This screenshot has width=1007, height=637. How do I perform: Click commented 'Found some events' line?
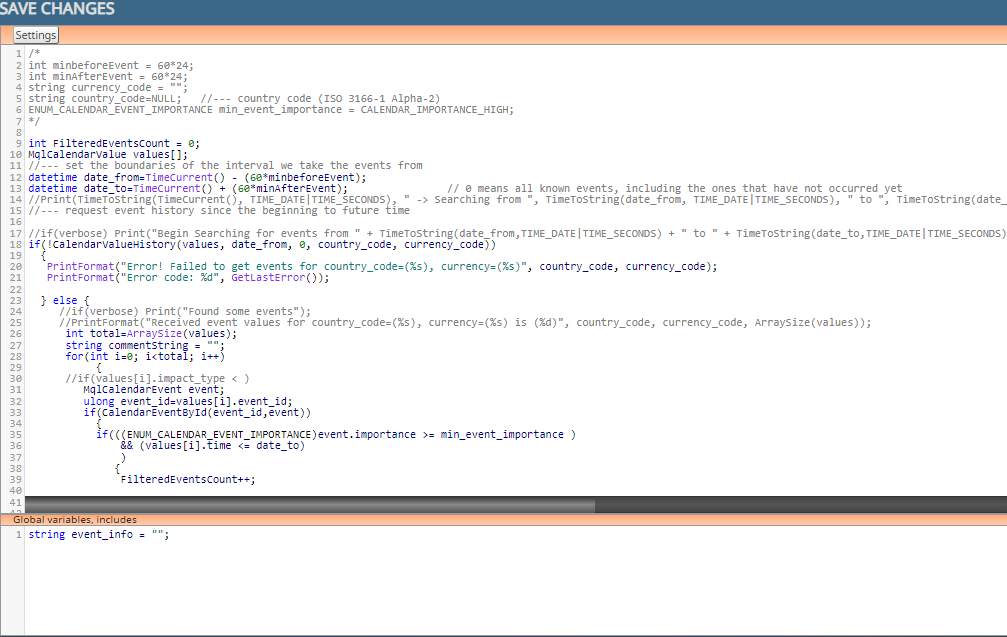point(185,311)
